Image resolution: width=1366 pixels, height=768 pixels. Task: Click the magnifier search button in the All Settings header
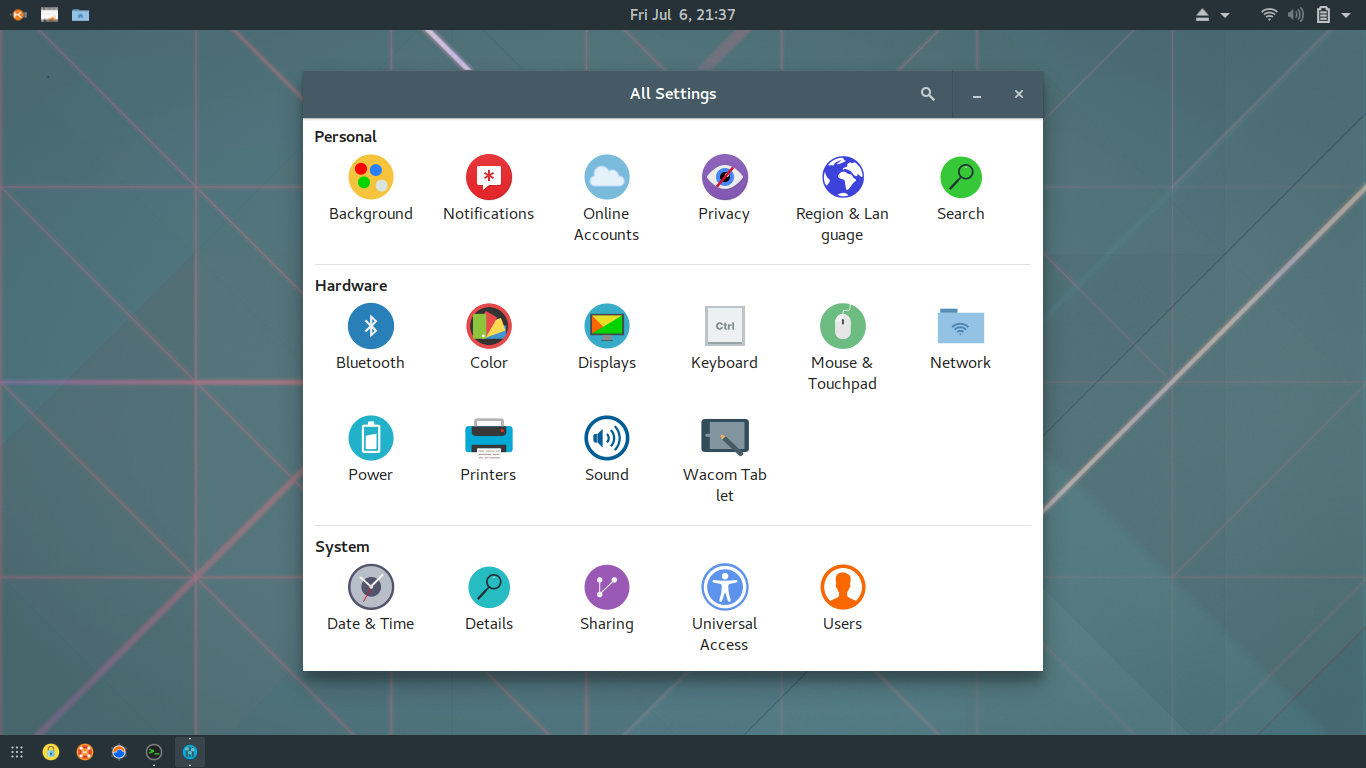928,94
